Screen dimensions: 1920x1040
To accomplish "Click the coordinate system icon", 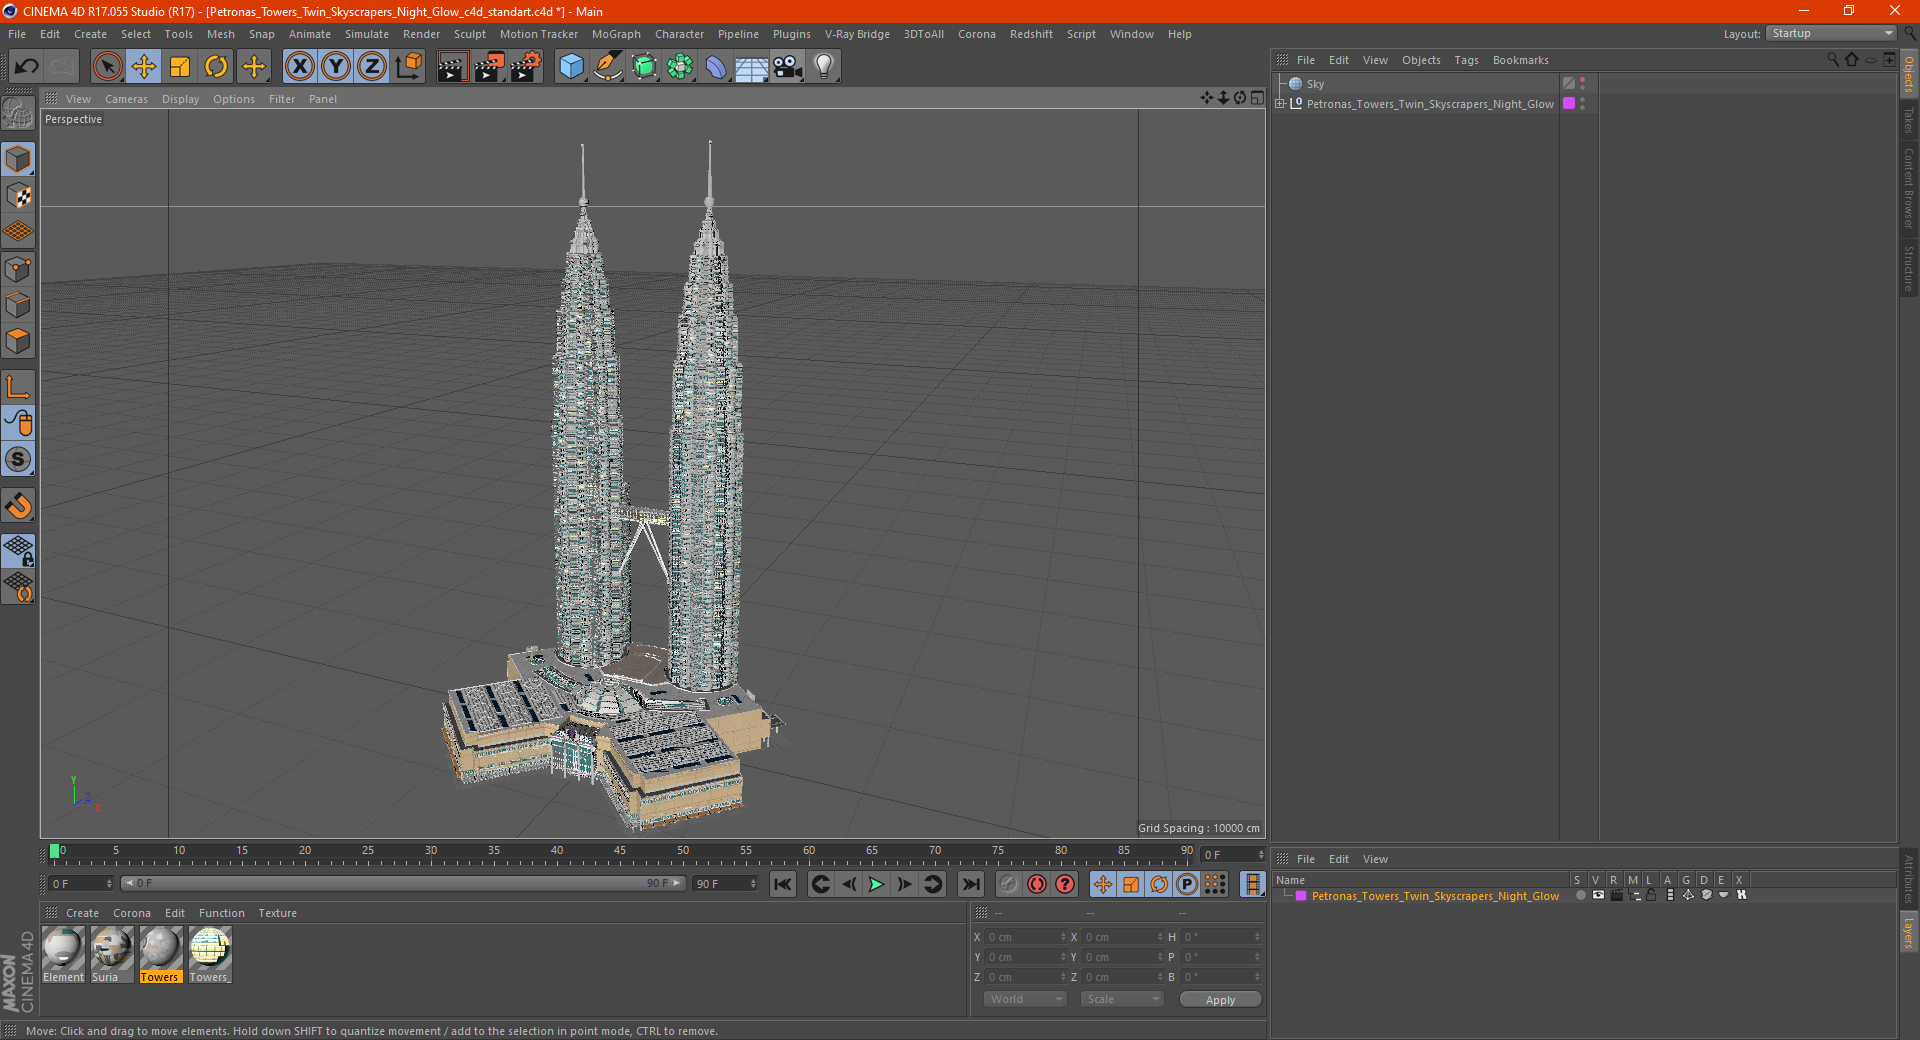I will click(409, 67).
